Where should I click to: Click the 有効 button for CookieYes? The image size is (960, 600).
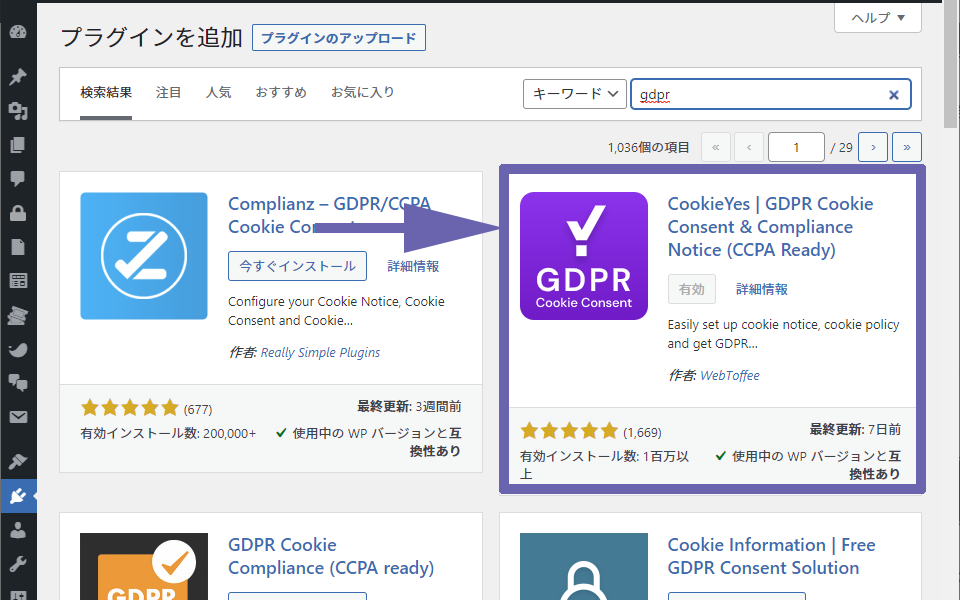click(x=691, y=289)
